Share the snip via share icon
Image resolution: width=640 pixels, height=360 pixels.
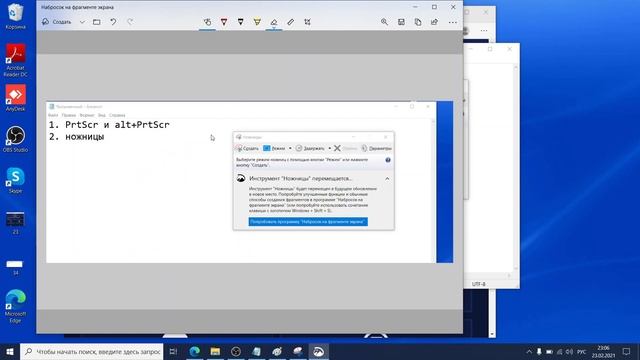(x=434, y=22)
